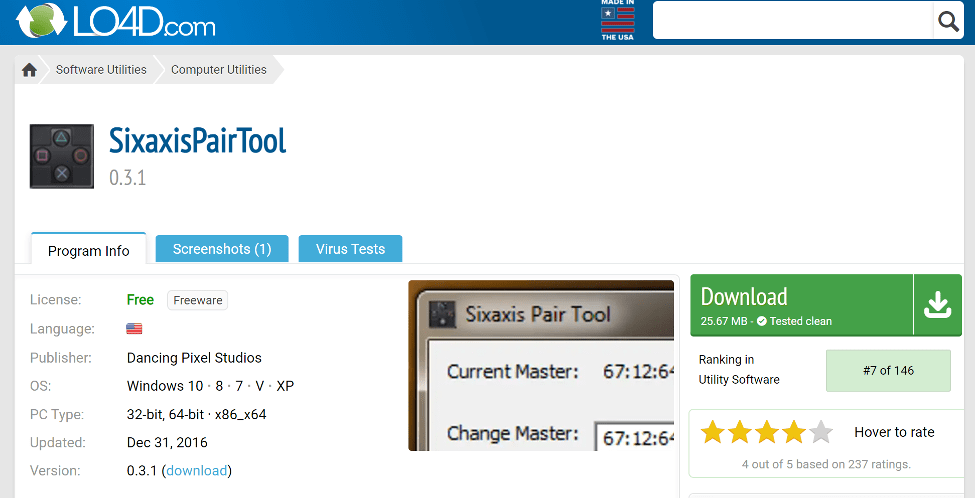
Task: Switch to the Program Info tab
Action: 89,250
